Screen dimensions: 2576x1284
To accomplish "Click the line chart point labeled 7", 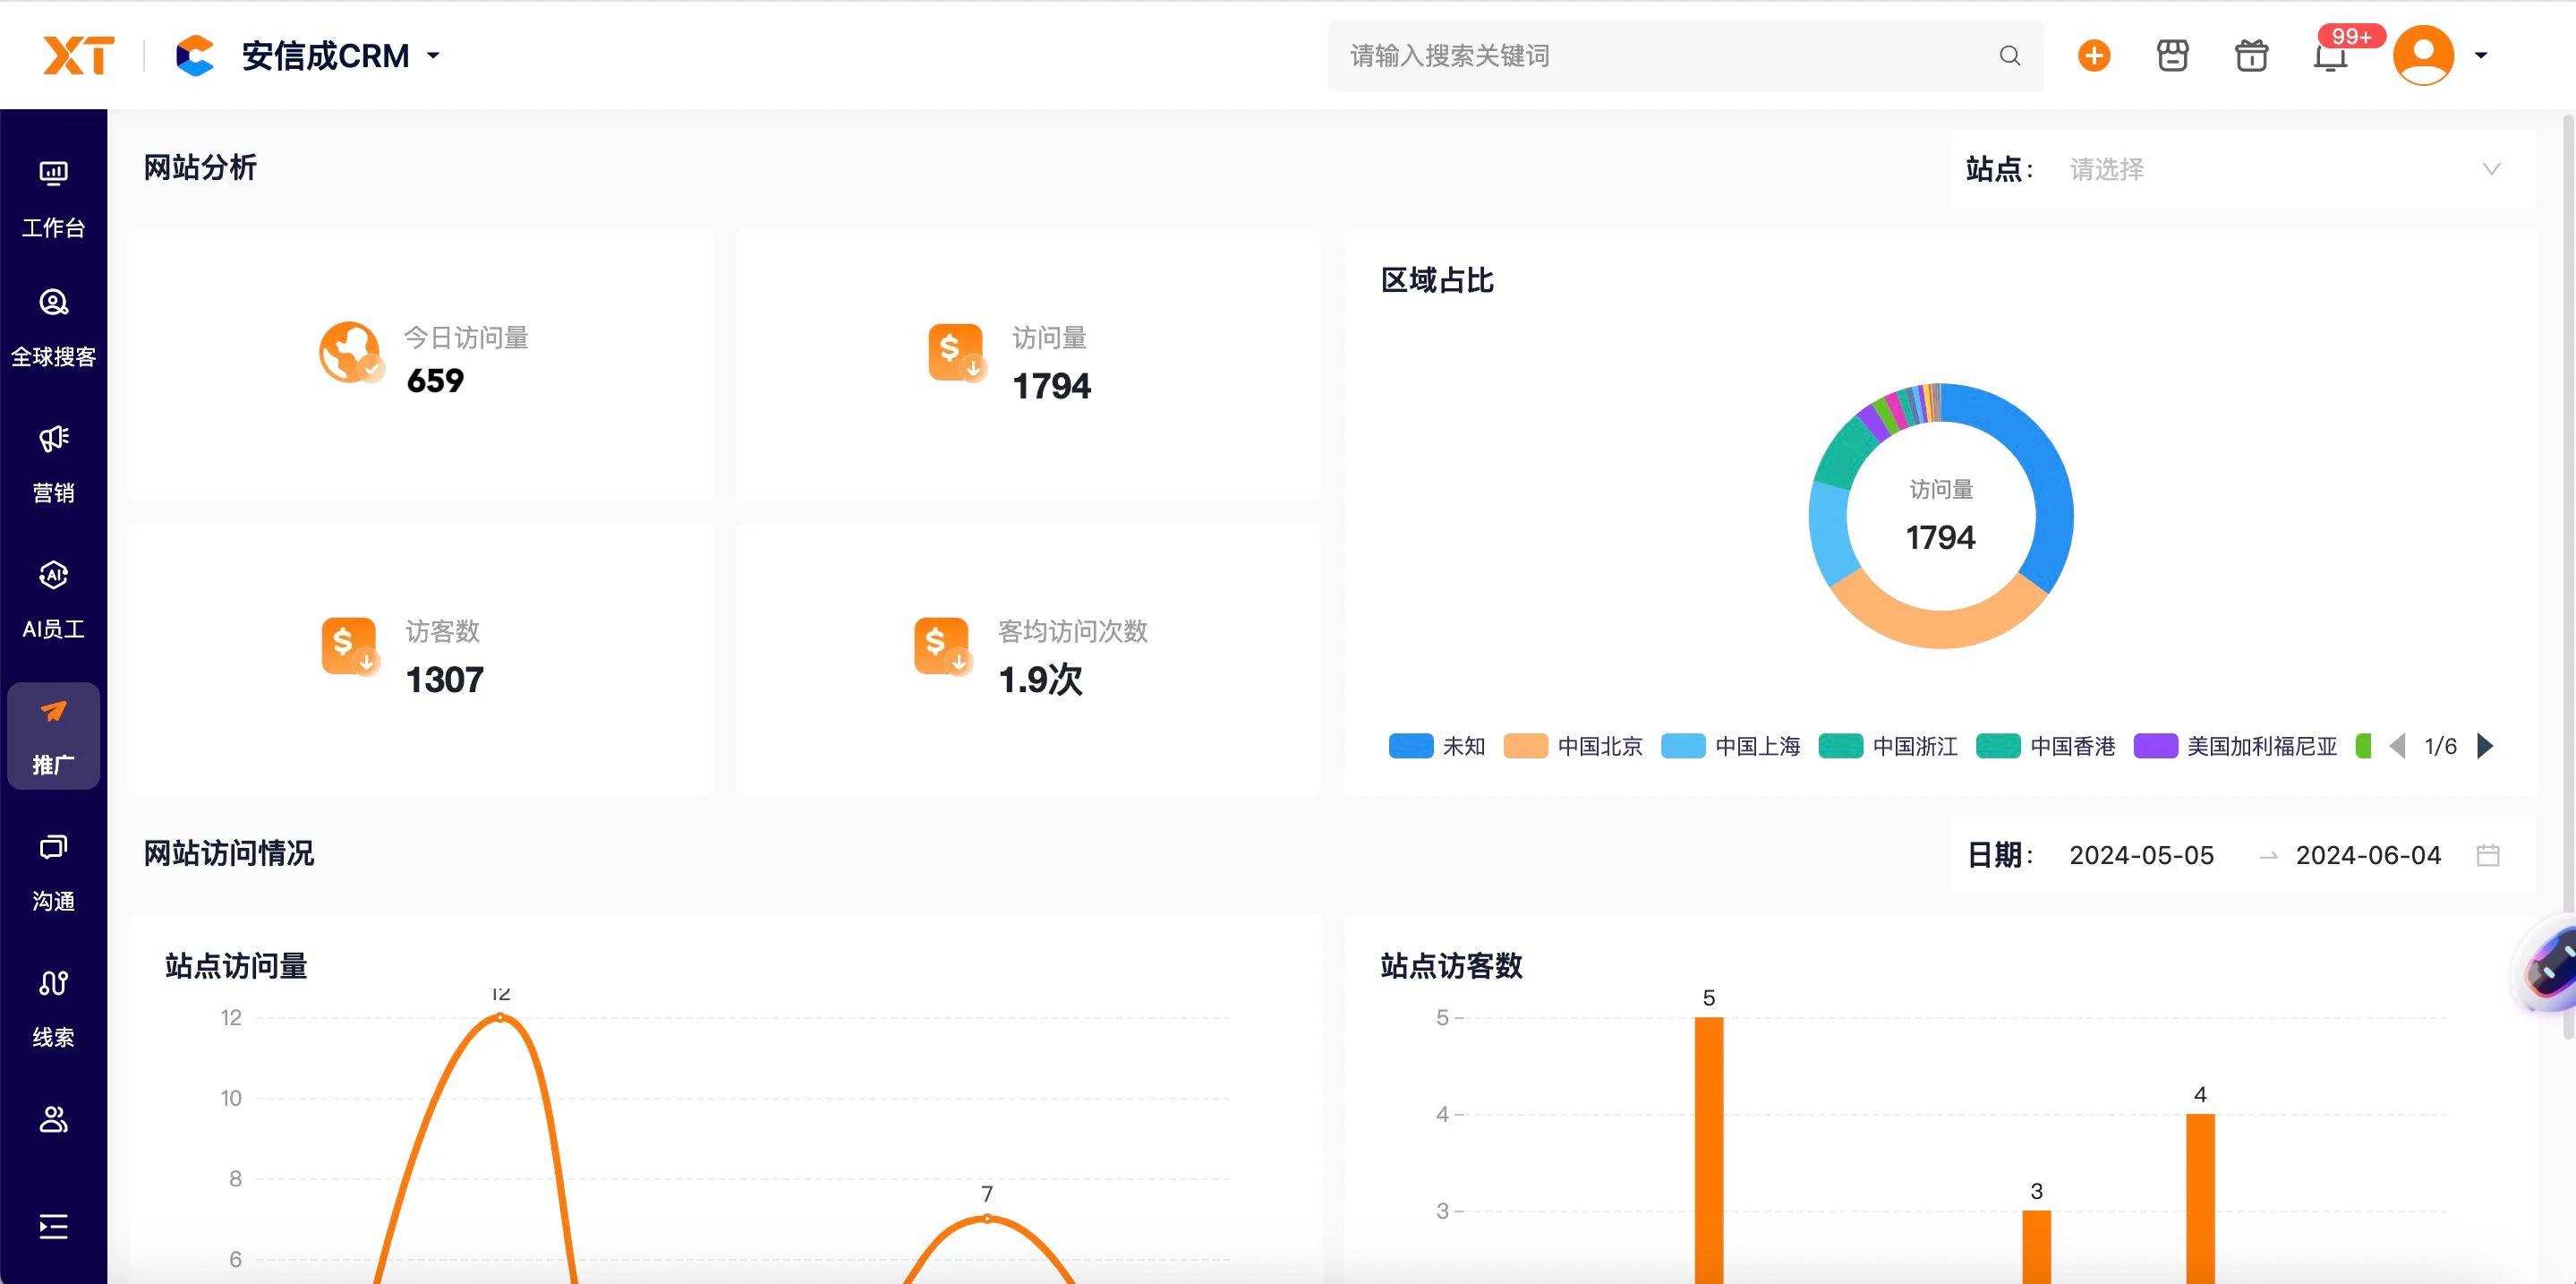I will pos(987,1218).
